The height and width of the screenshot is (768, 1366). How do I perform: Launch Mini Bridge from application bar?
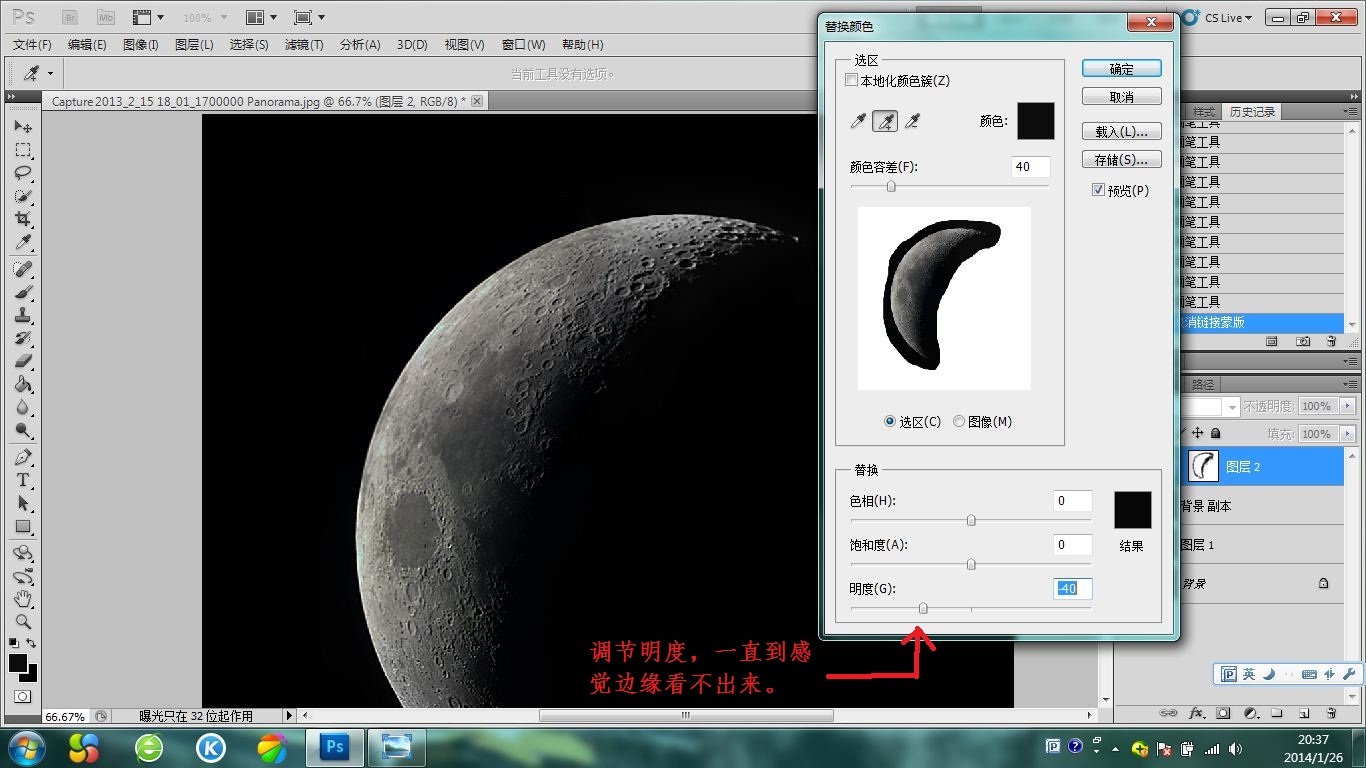click(105, 17)
